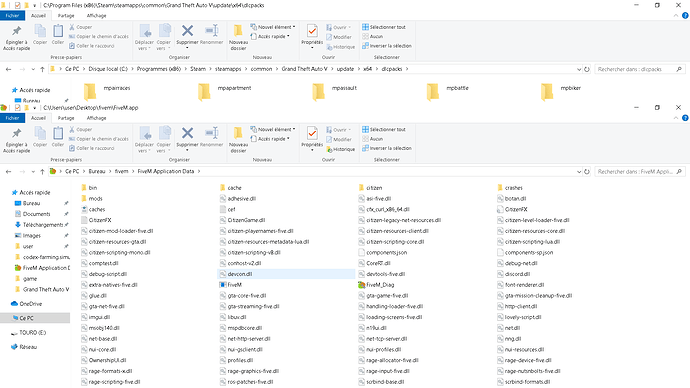Select Documents in FiveM window sidebar
Image resolution: width=690 pixels, height=388 pixels.
pyautogui.click(x=36, y=214)
